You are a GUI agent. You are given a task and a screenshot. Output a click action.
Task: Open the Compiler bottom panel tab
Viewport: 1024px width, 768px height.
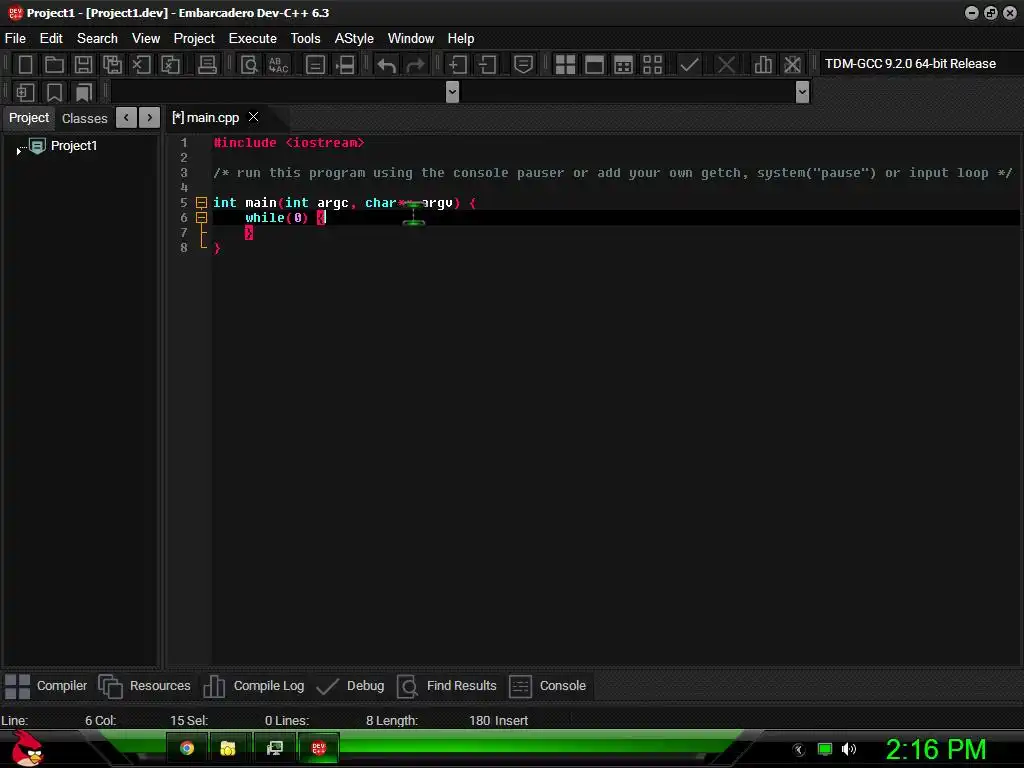[46, 686]
